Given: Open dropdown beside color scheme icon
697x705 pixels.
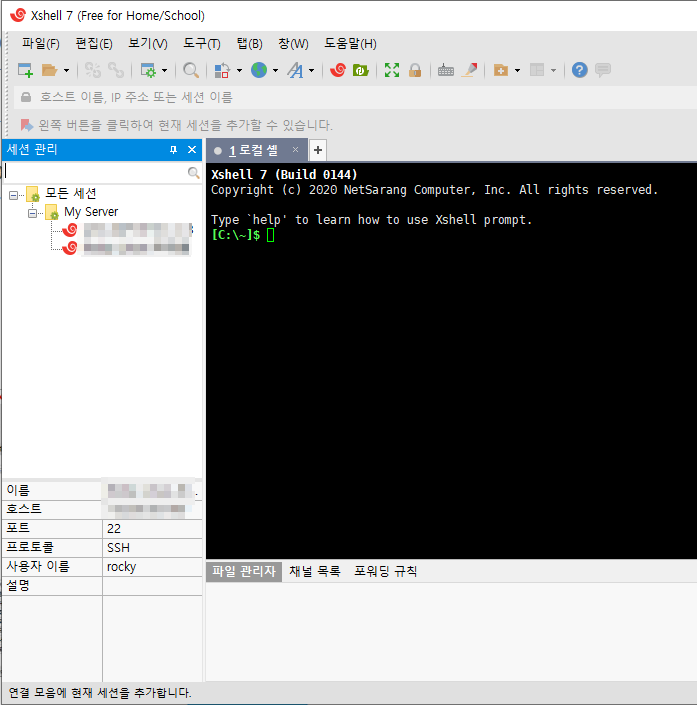Looking at the screenshot, I should tap(239, 71).
